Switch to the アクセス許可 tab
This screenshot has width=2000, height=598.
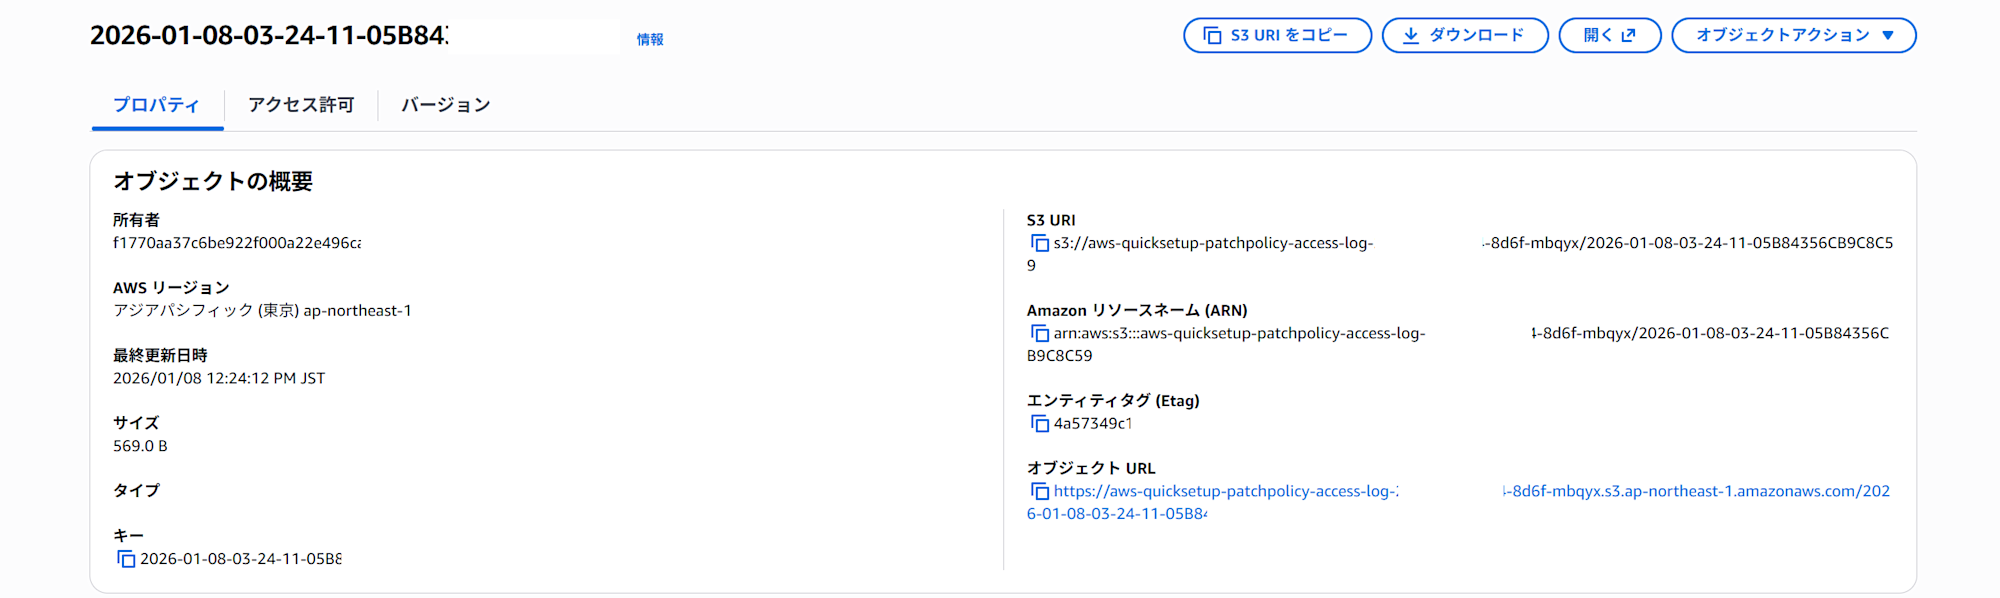tap(301, 105)
